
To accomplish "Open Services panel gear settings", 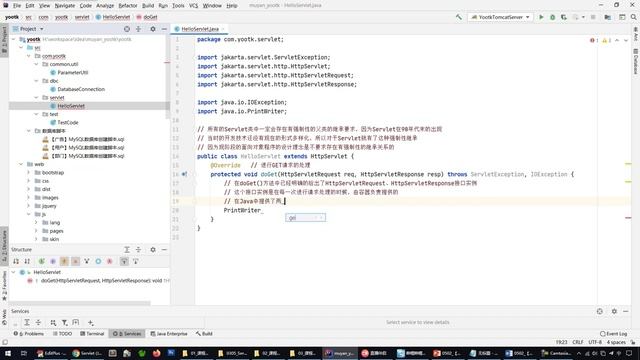I will (614, 311).
